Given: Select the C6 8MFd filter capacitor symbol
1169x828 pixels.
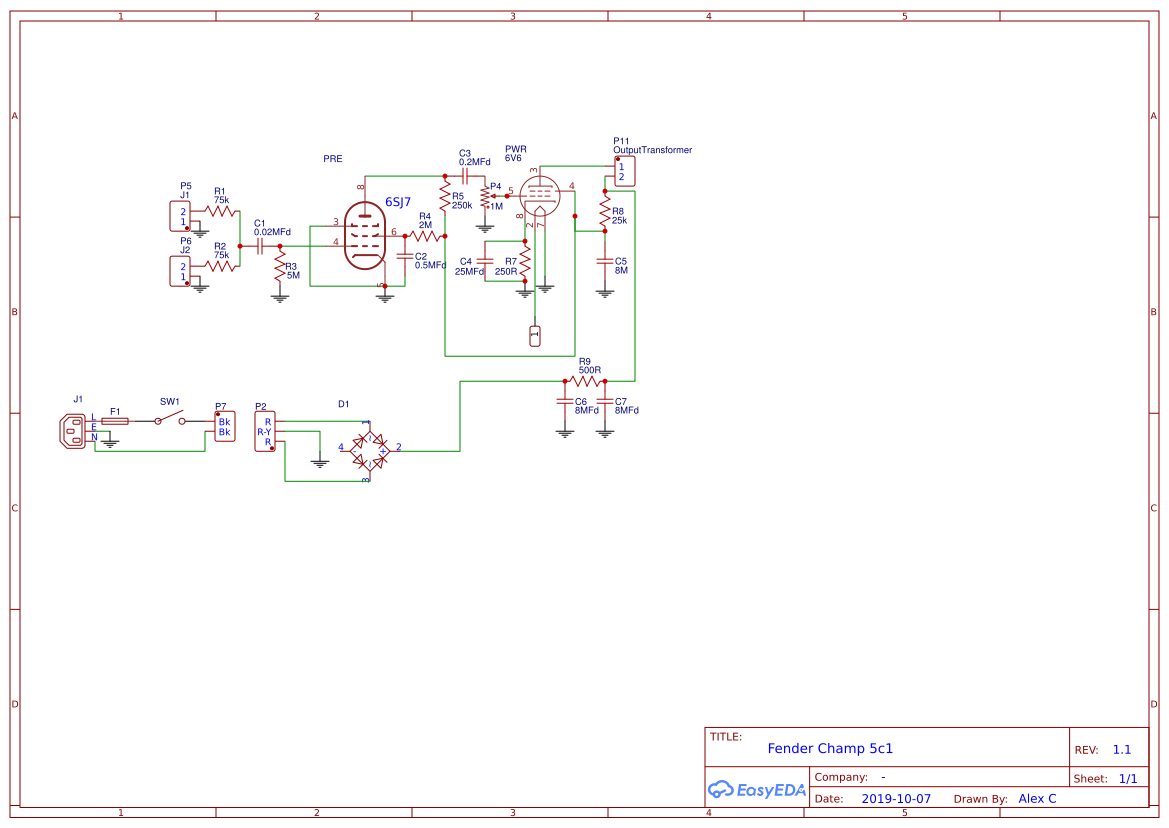Looking at the screenshot, I should [x=565, y=401].
